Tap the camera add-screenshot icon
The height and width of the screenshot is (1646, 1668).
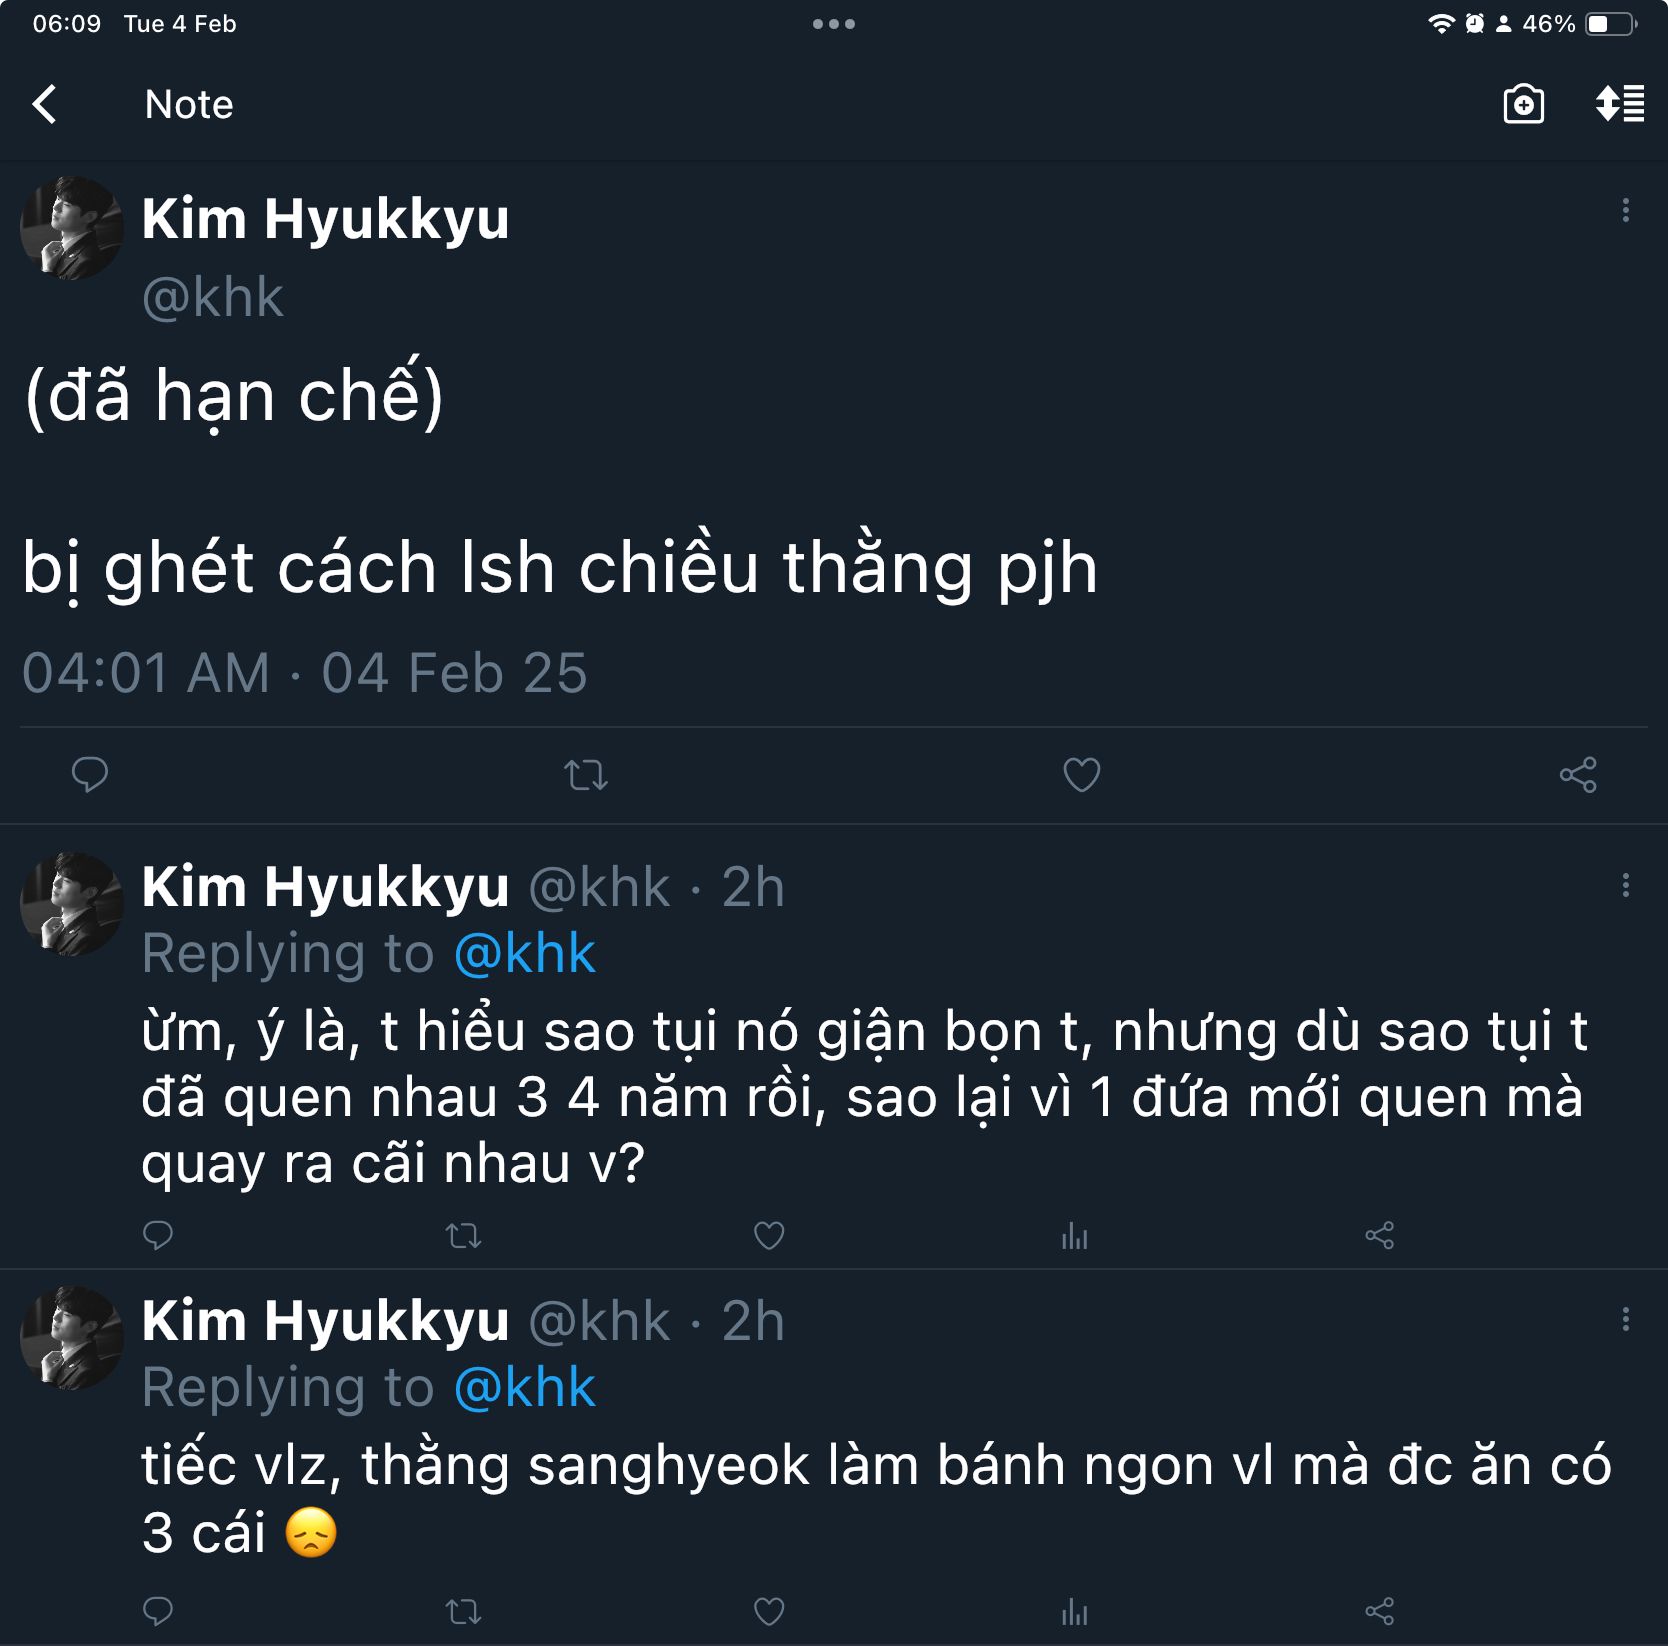click(1523, 104)
